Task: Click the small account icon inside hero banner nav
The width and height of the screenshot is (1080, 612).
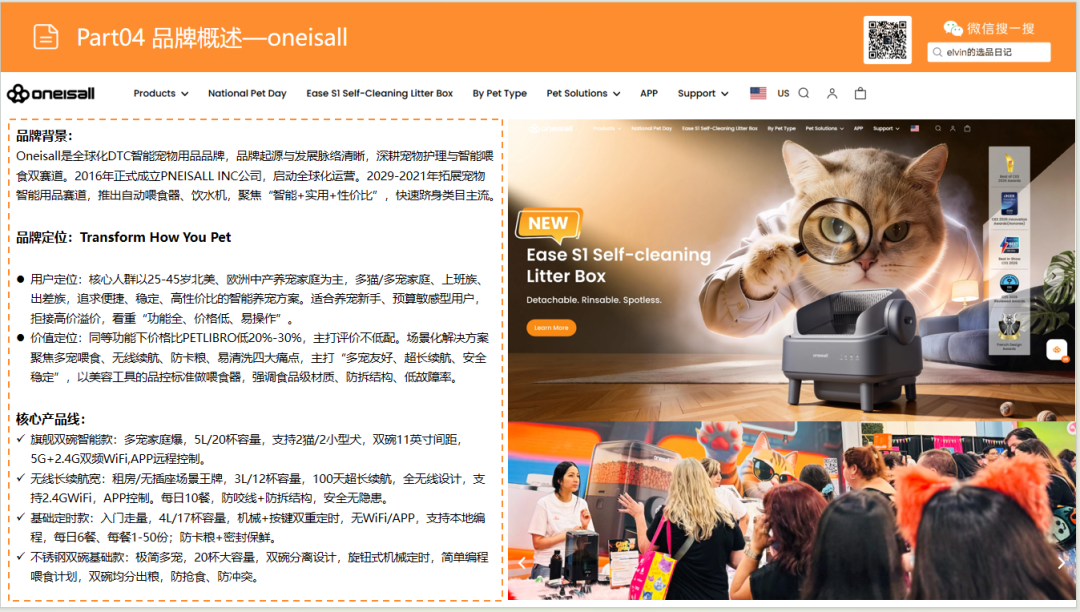Action: tap(953, 129)
